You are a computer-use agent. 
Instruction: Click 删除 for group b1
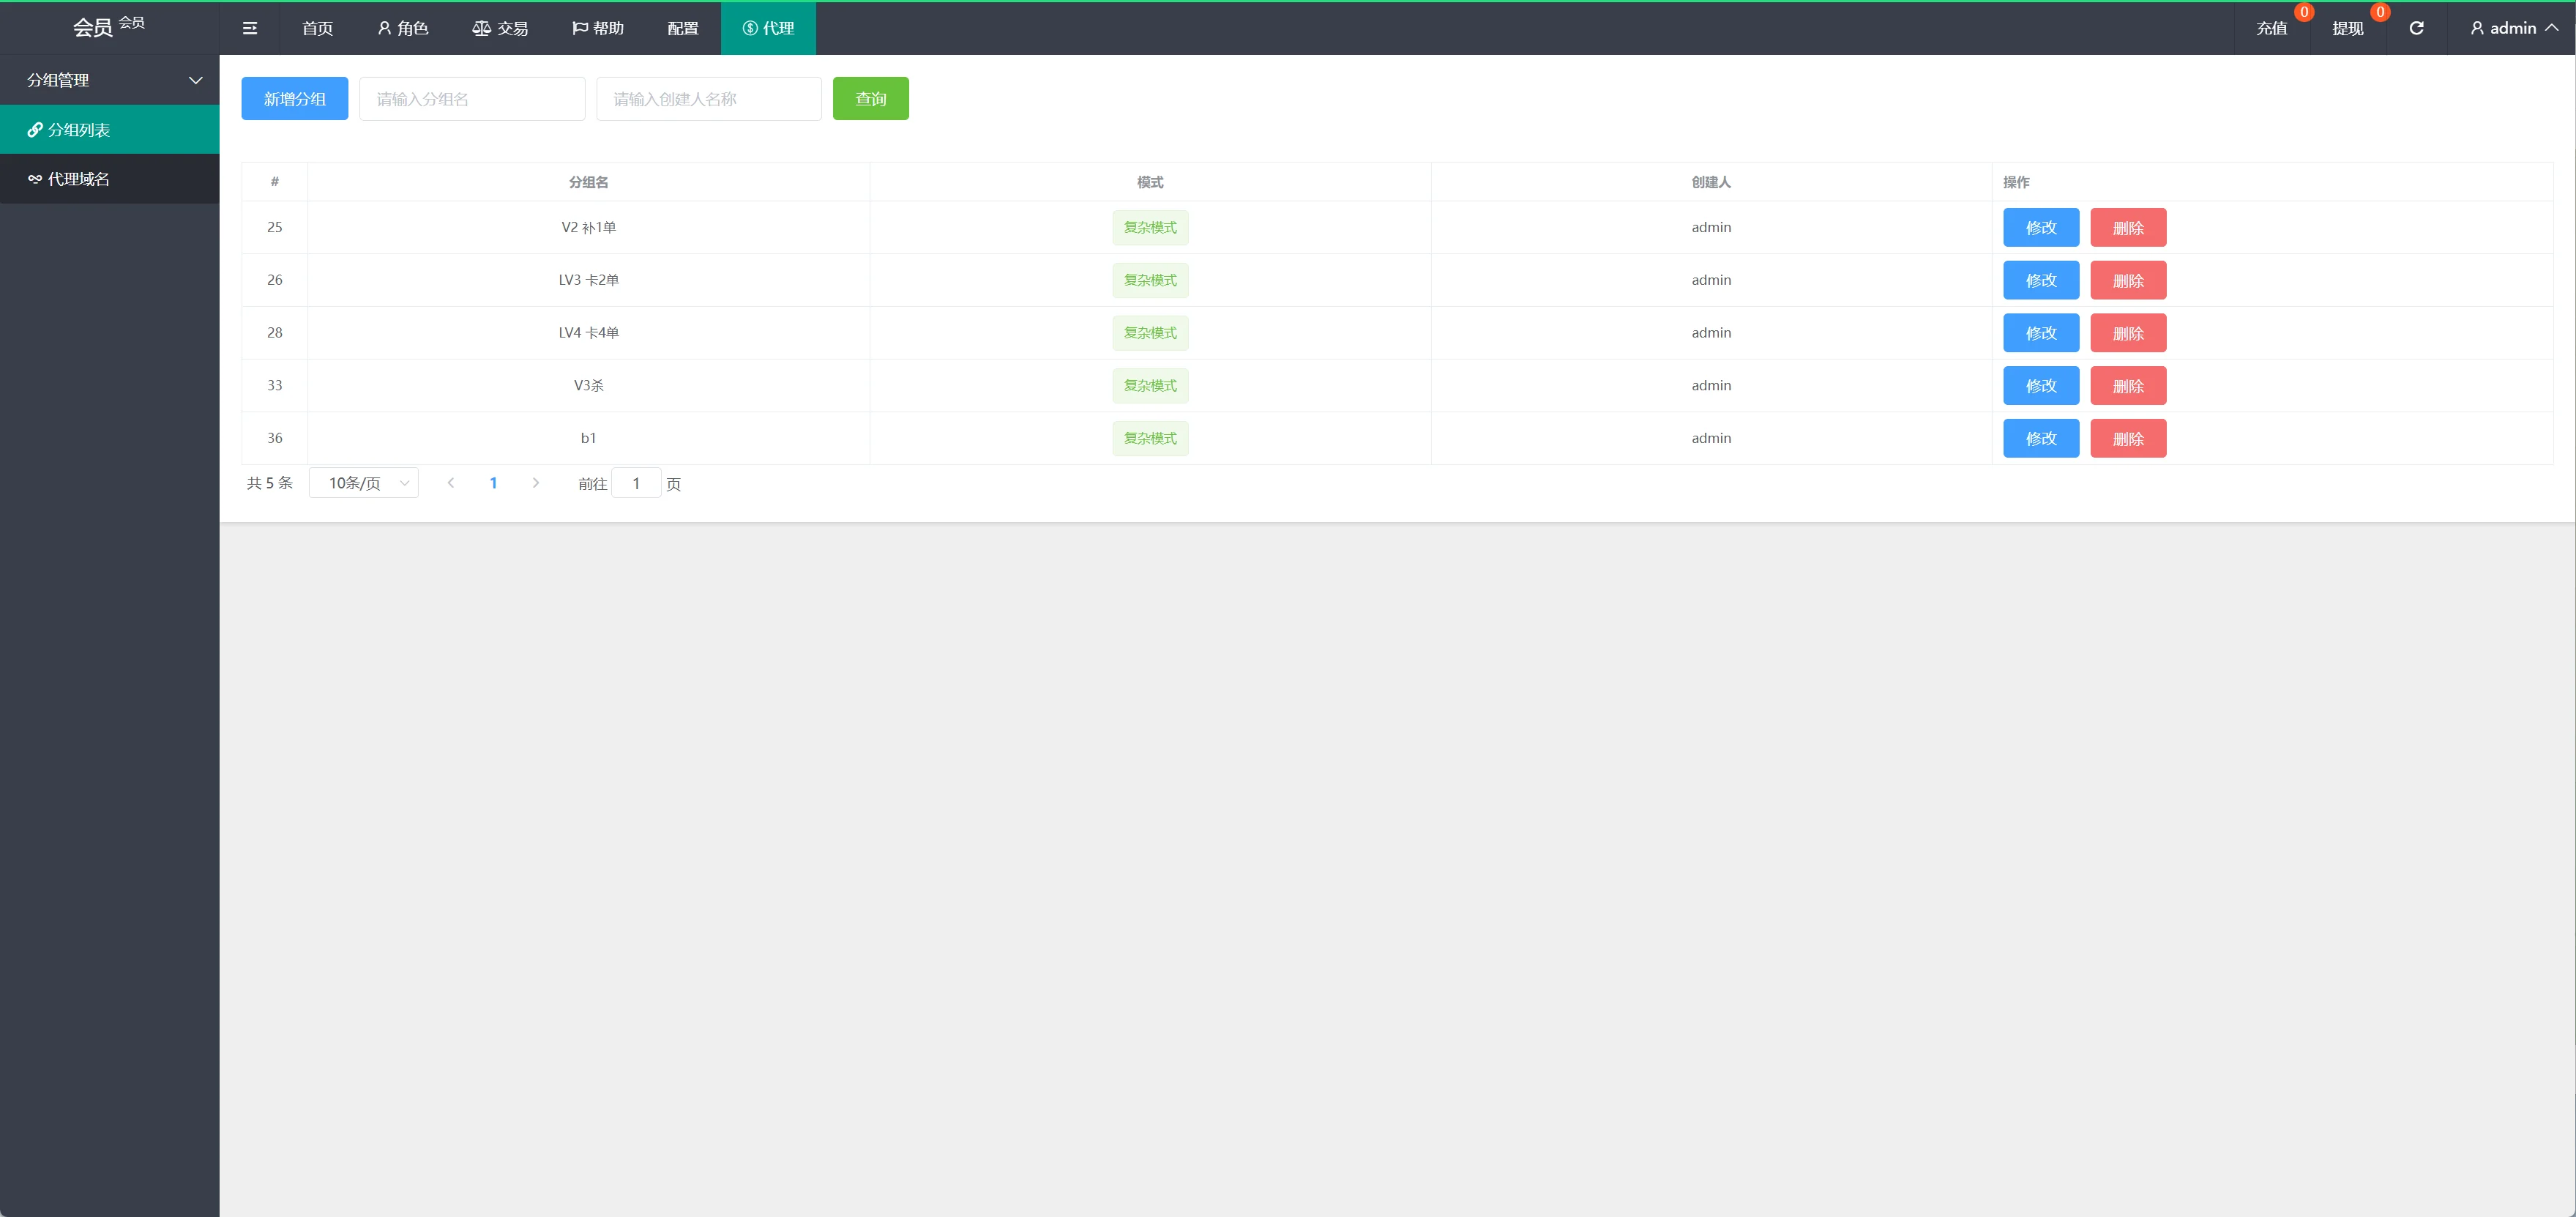(x=2127, y=439)
